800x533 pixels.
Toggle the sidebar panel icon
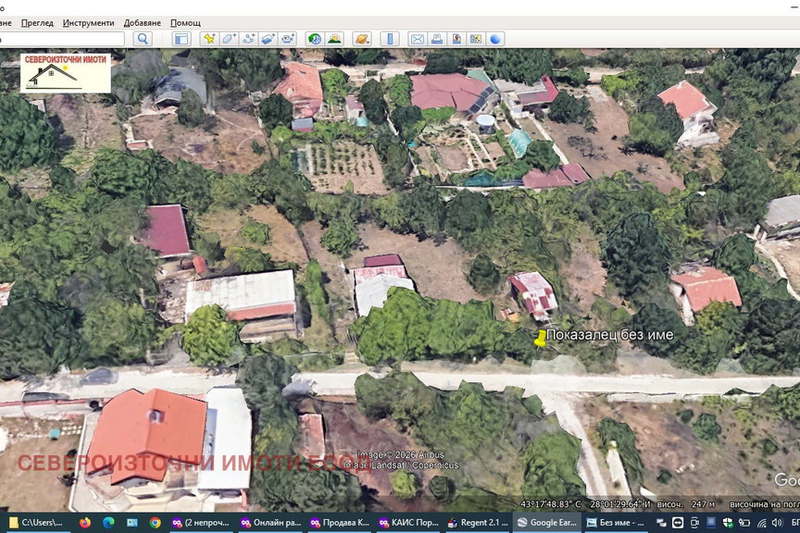181,39
